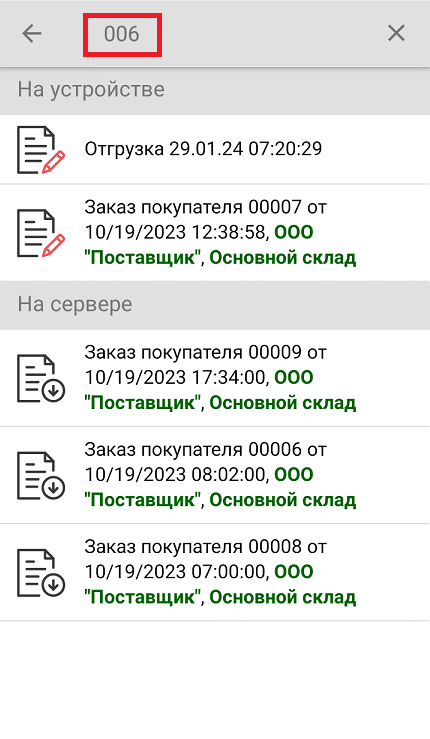Image resolution: width=430 pixels, height=739 pixels.
Task: Tap the На устройстве section header
Action: coord(215,90)
